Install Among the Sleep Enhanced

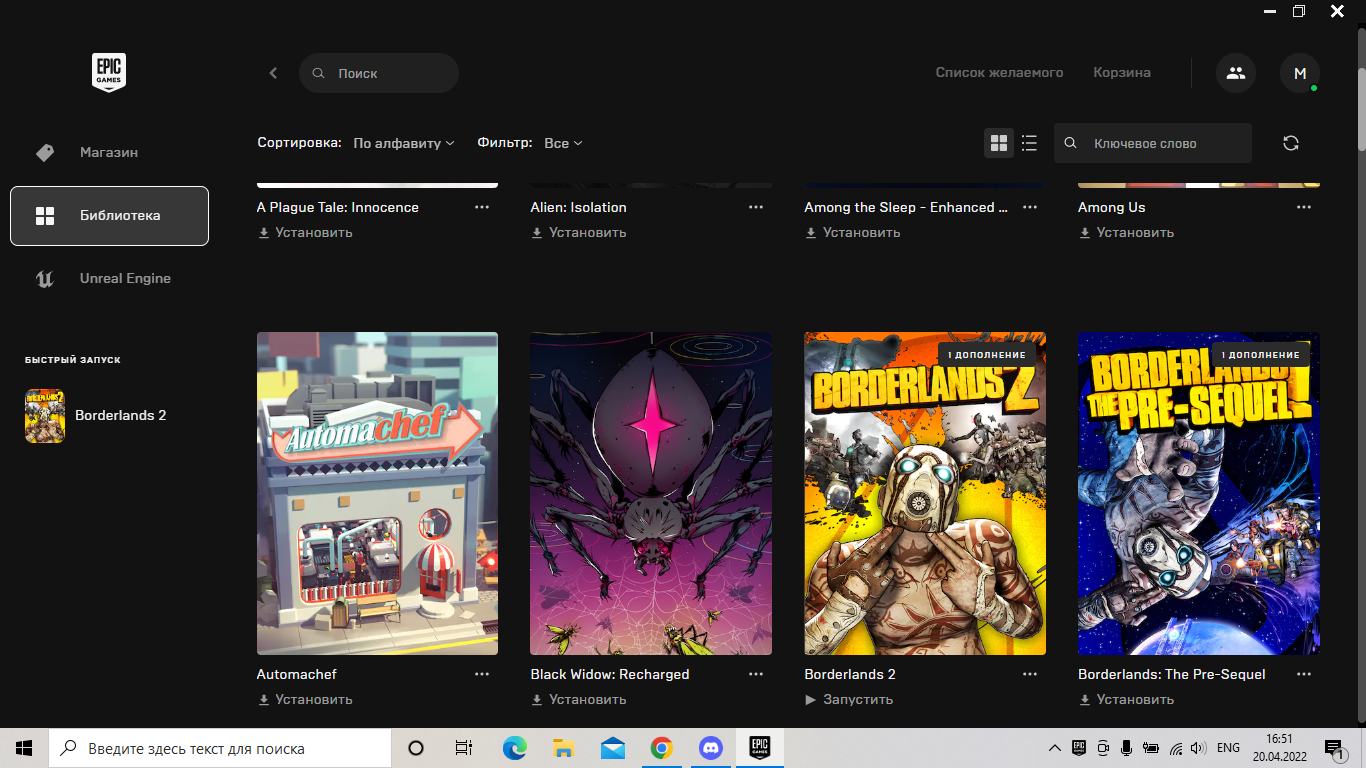click(x=853, y=232)
